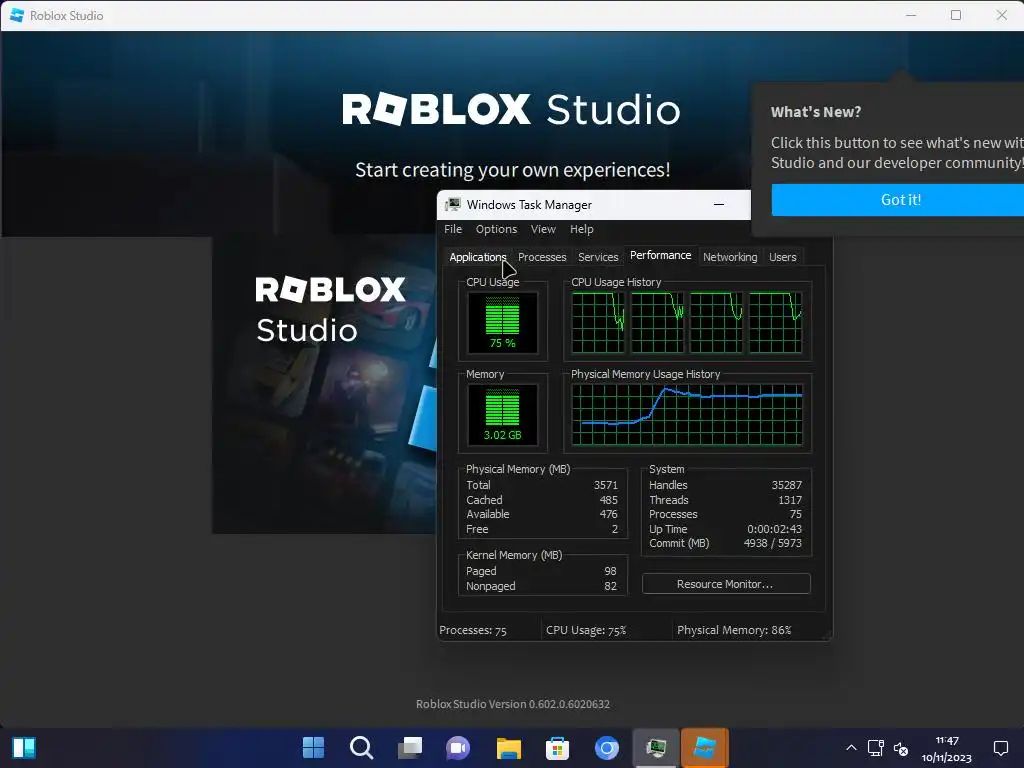
Task: Click the first CPU Usage History graph
Action: [598, 322]
